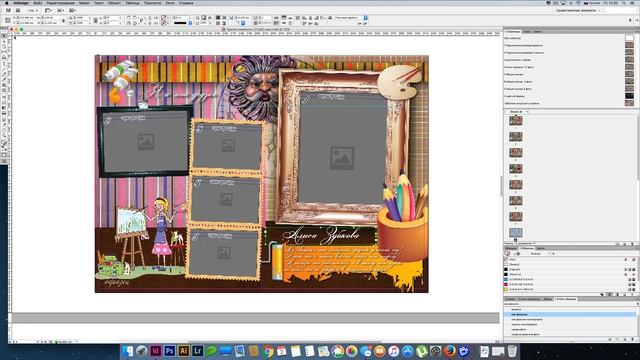Open the Редактирование menu
Screen dimensions: 640x360
click(x=61, y=3)
